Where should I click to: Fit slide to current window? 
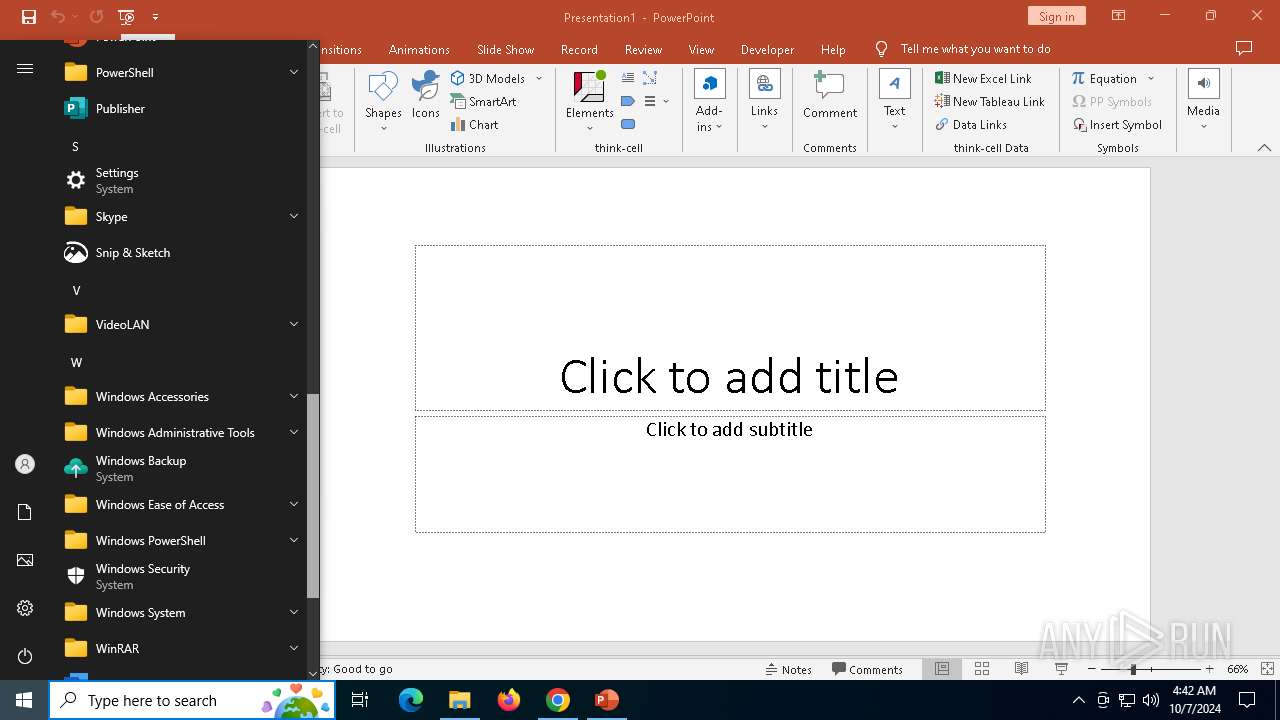(1267, 669)
